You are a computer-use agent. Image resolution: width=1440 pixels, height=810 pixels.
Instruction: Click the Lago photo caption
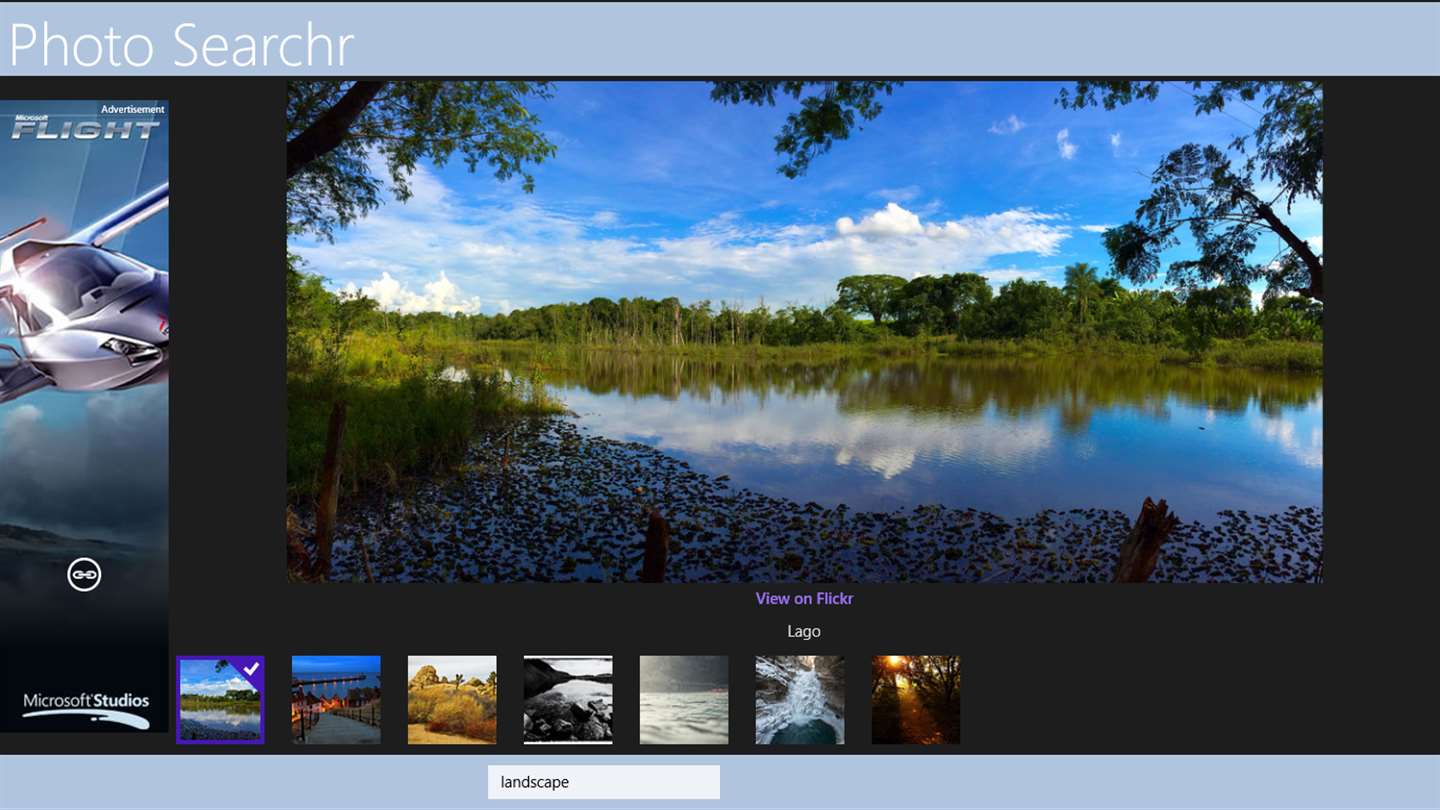point(804,631)
